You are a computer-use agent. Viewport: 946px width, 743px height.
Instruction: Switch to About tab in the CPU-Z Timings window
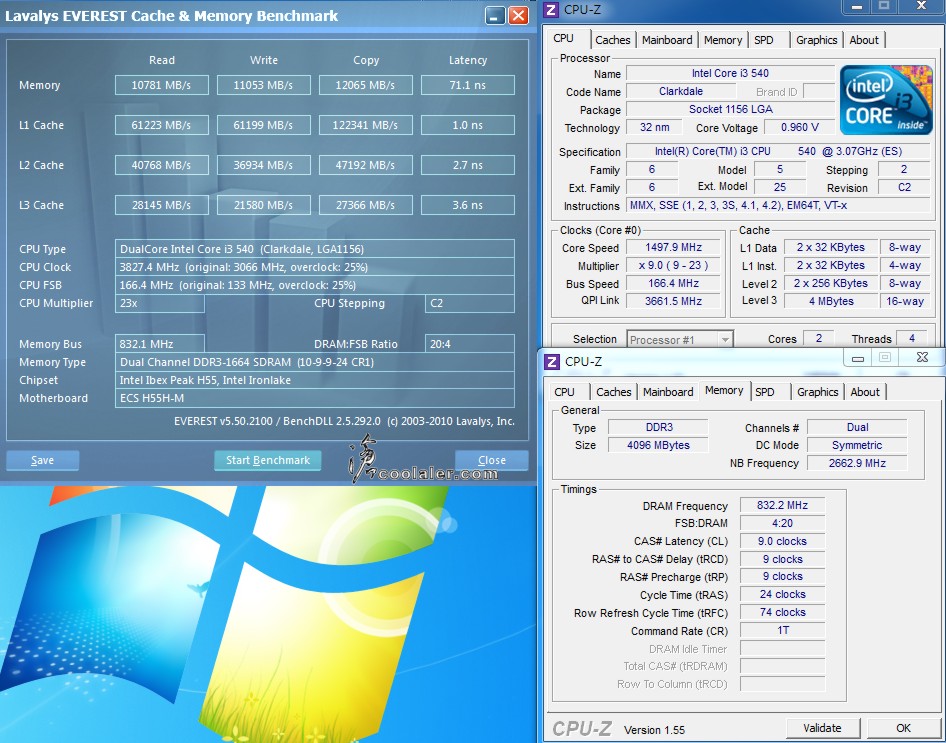tap(865, 392)
